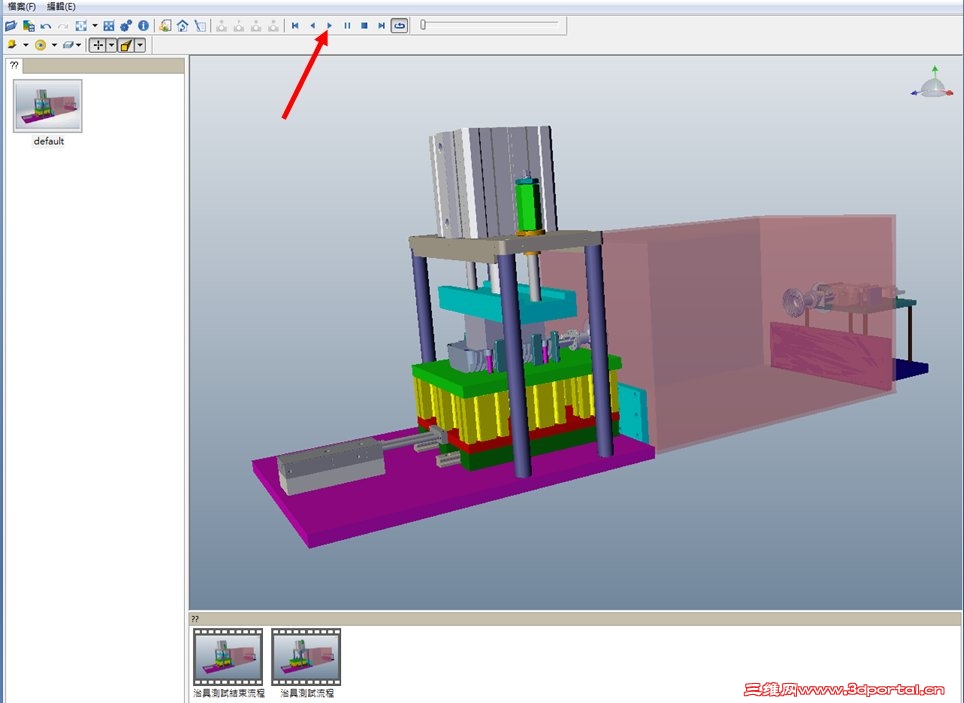Return to the home view icon
The width and height of the screenshot is (964, 703).
(x=183, y=26)
